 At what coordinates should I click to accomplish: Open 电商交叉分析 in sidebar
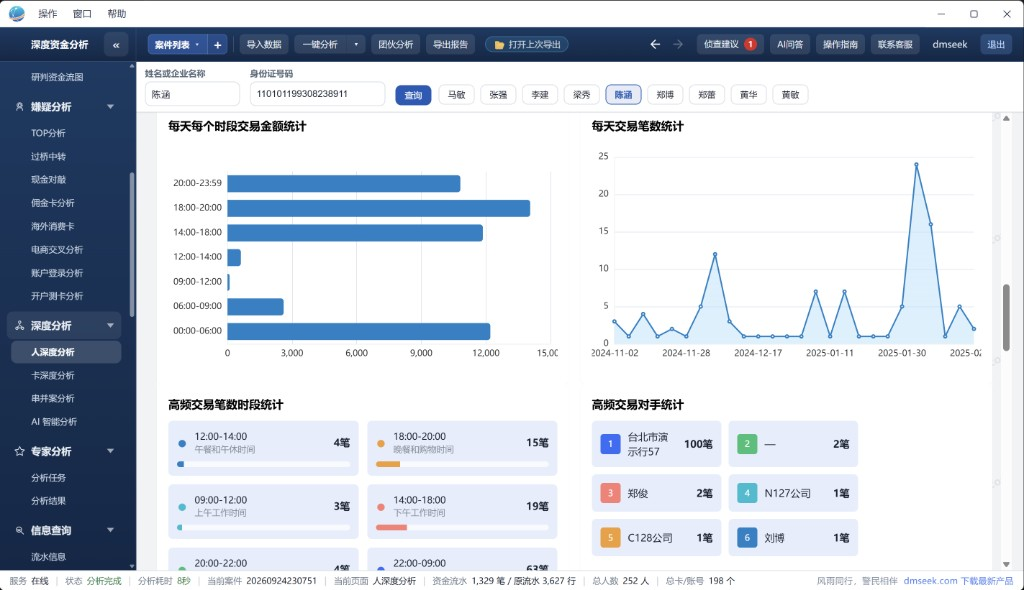(57, 250)
